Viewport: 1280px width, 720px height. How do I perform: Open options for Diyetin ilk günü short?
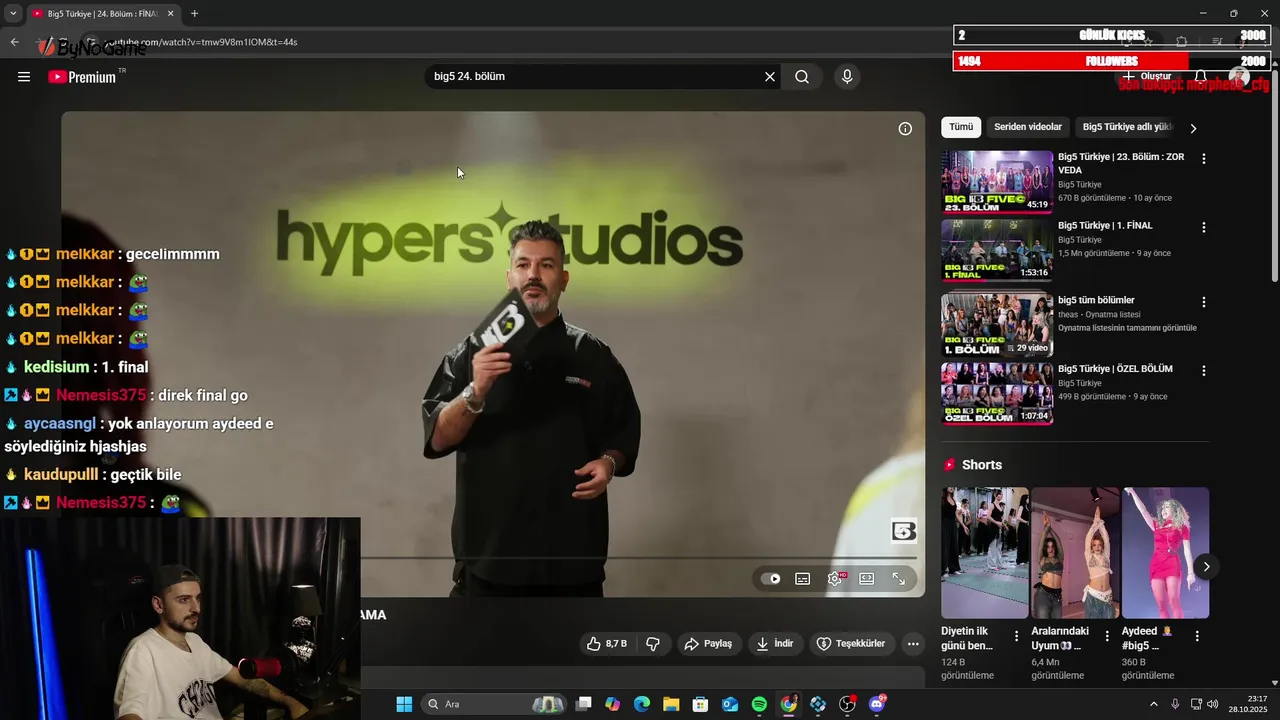click(1017, 636)
